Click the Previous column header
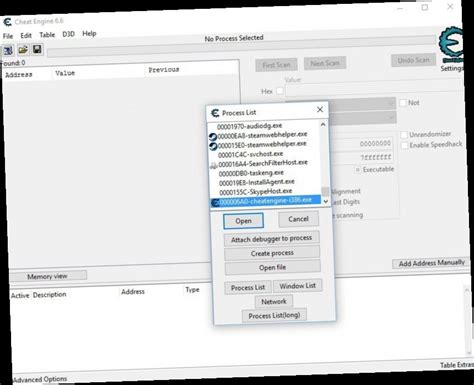The image size is (474, 385). pyautogui.click(x=164, y=70)
